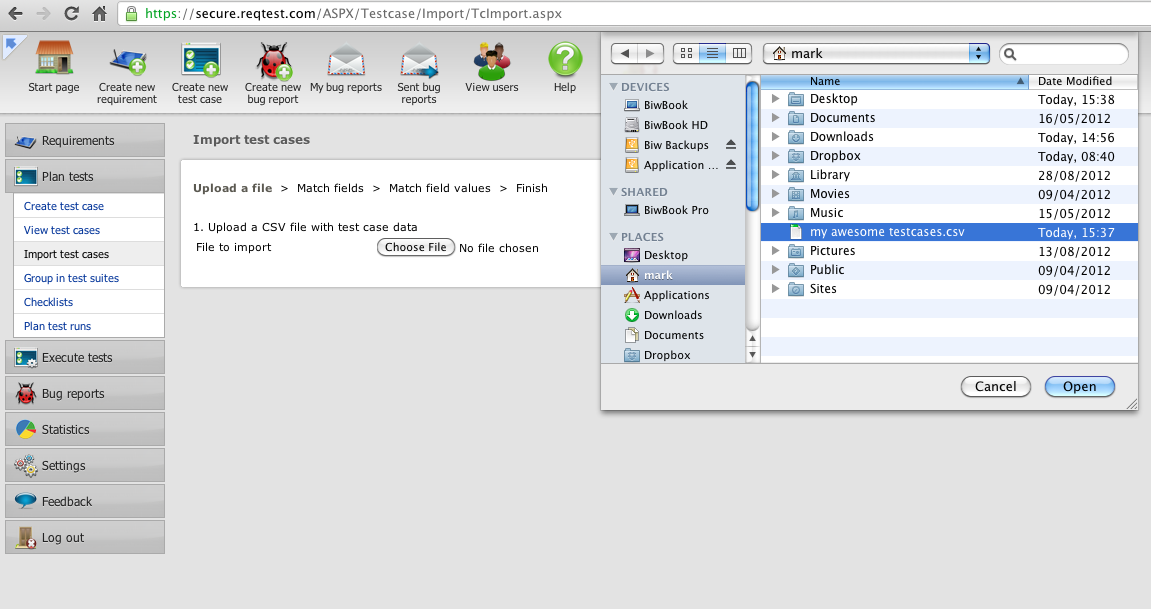
Task: Open the mark folder path dropdown
Action: click(x=876, y=53)
